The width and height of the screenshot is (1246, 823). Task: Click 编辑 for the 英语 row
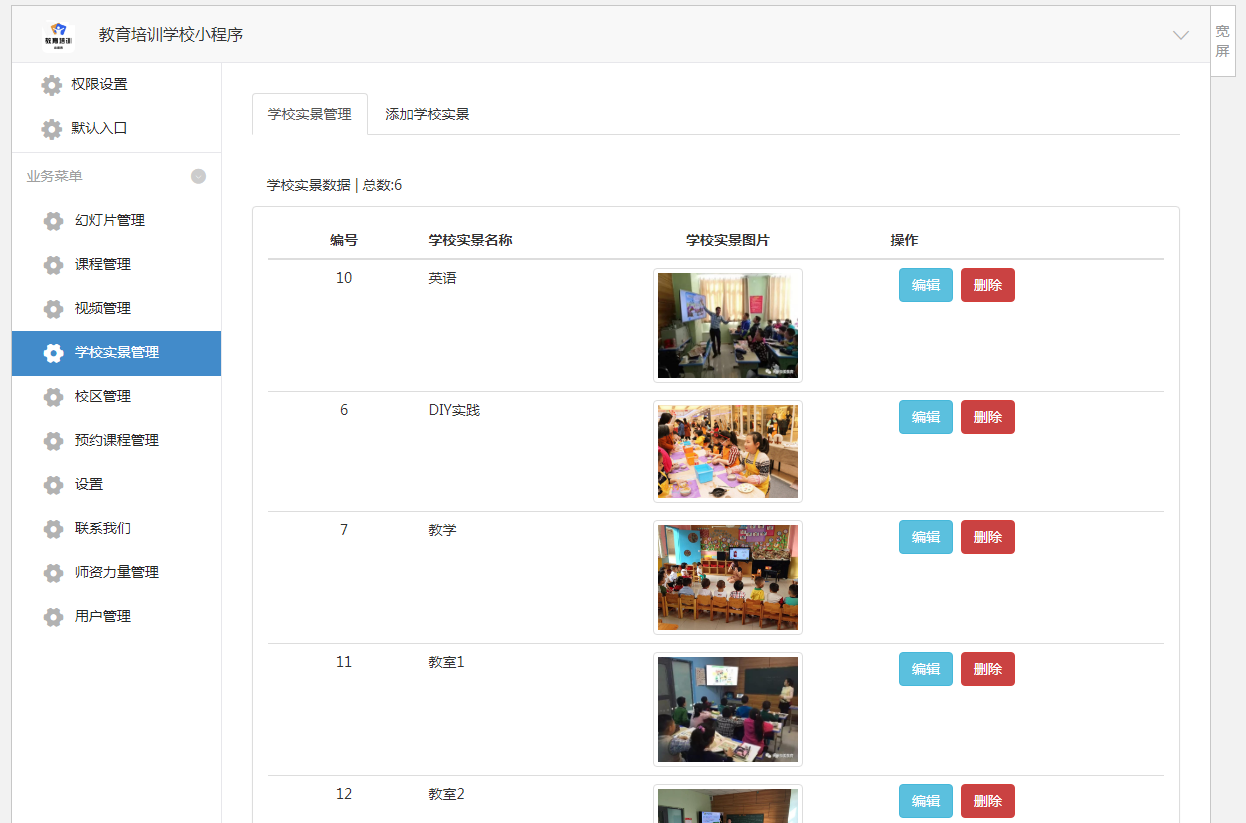coord(926,285)
